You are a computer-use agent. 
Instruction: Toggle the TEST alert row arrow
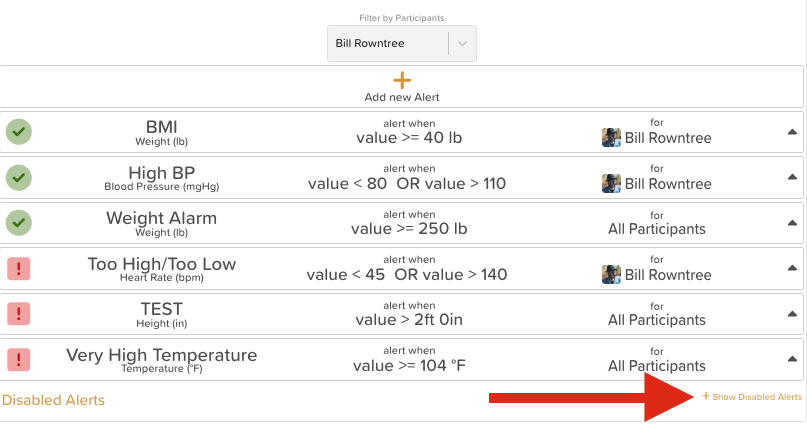pyautogui.click(x=792, y=314)
